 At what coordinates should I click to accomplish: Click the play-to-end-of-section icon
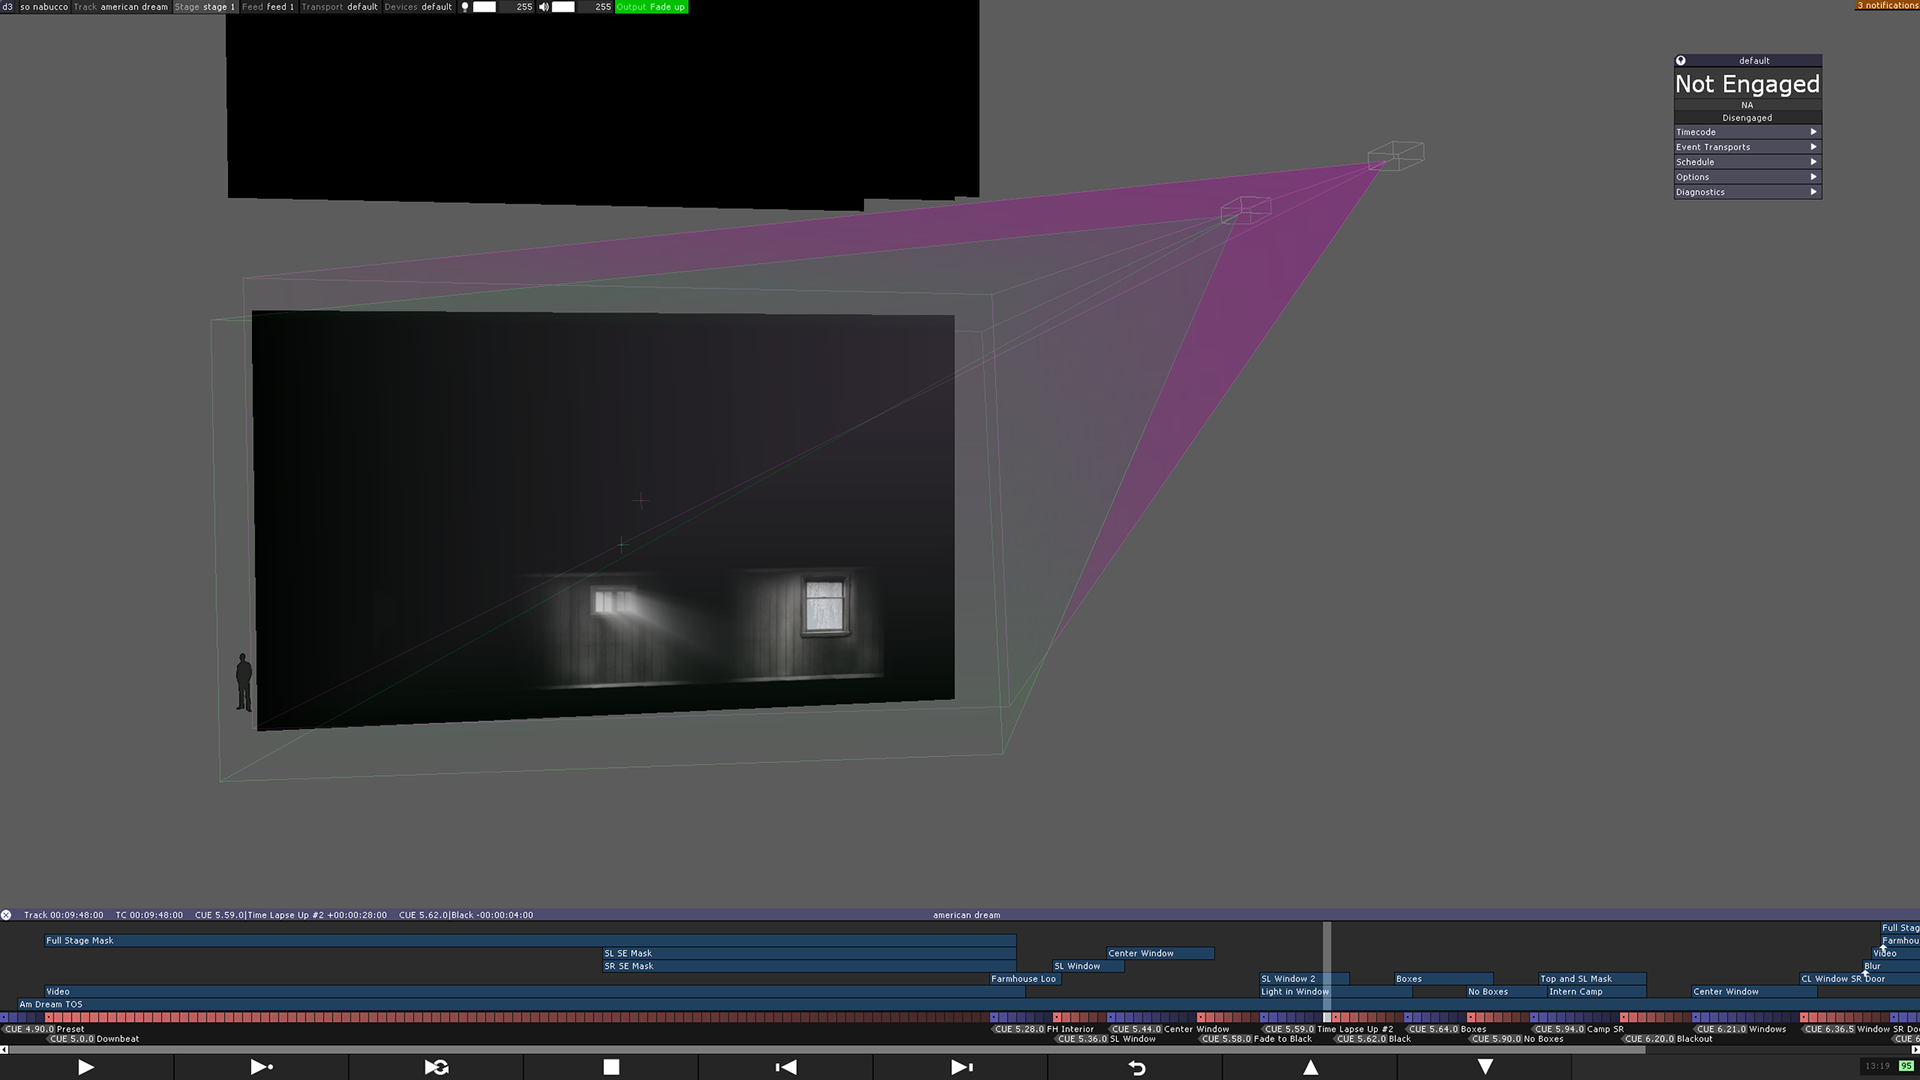click(x=261, y=1067)
